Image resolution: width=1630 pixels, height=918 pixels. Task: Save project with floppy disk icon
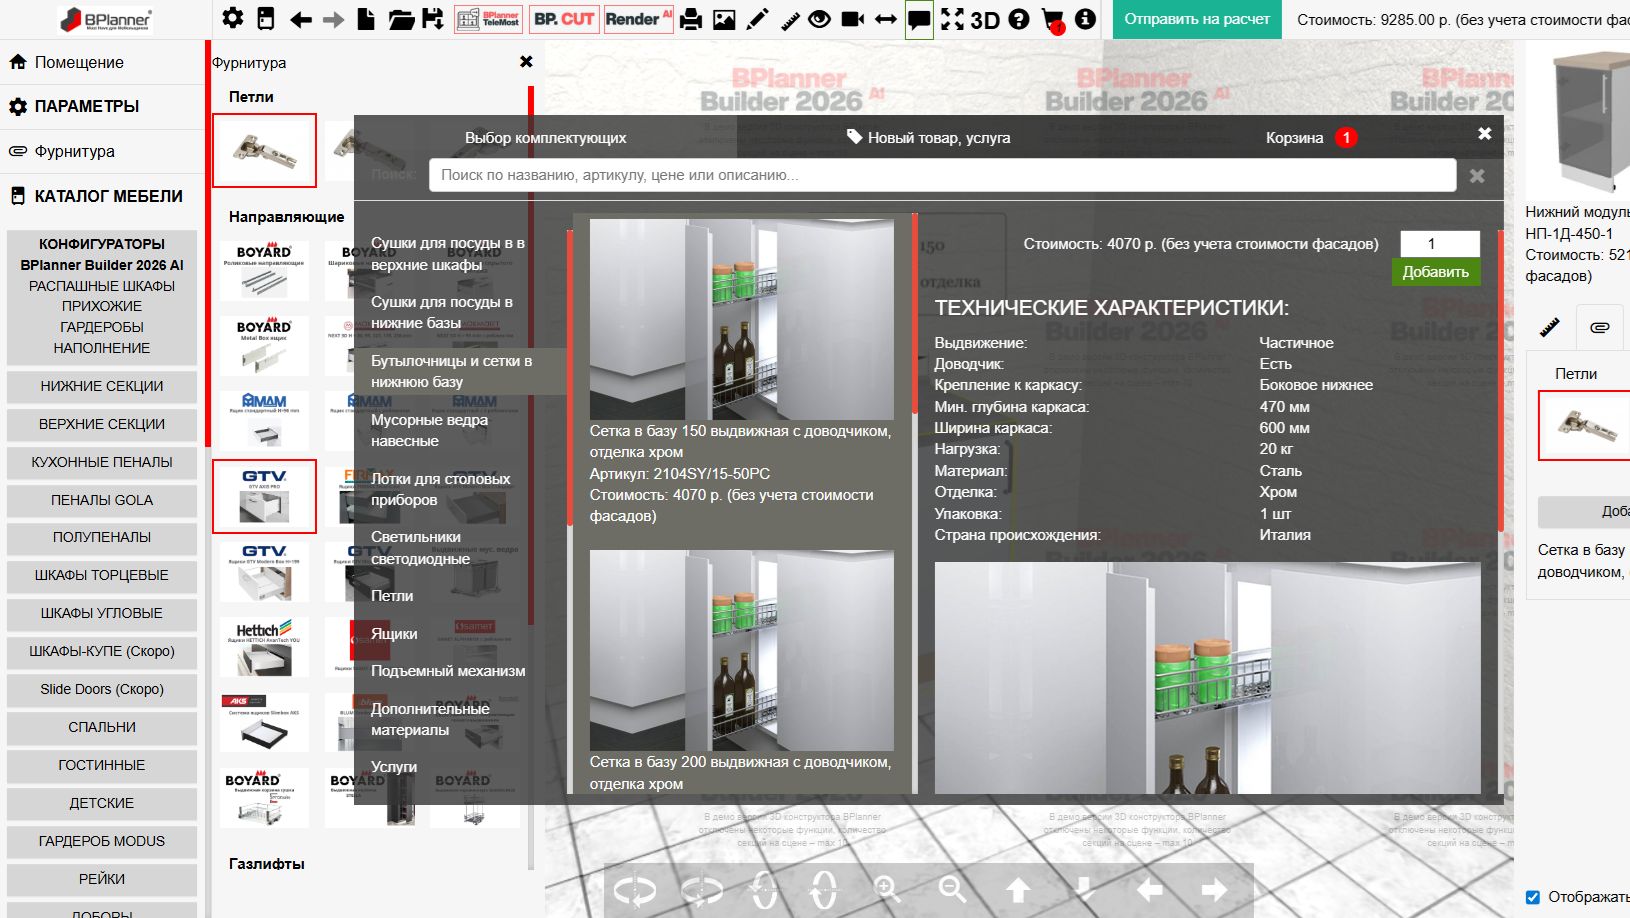click(433, 18)
